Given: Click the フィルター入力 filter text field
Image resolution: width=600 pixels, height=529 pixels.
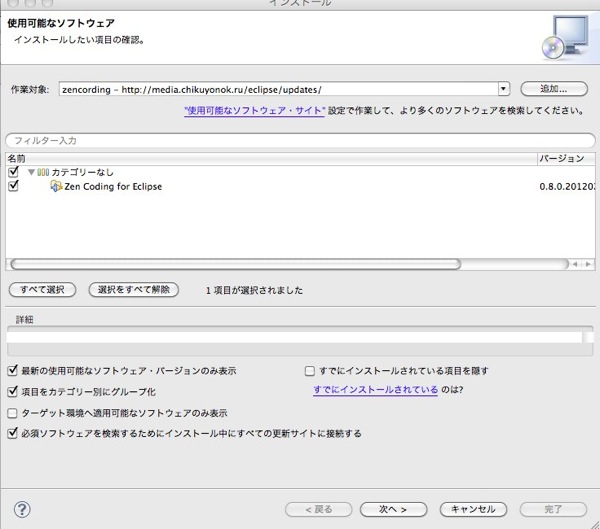Looking at the screenshot, I should (300, 141).
